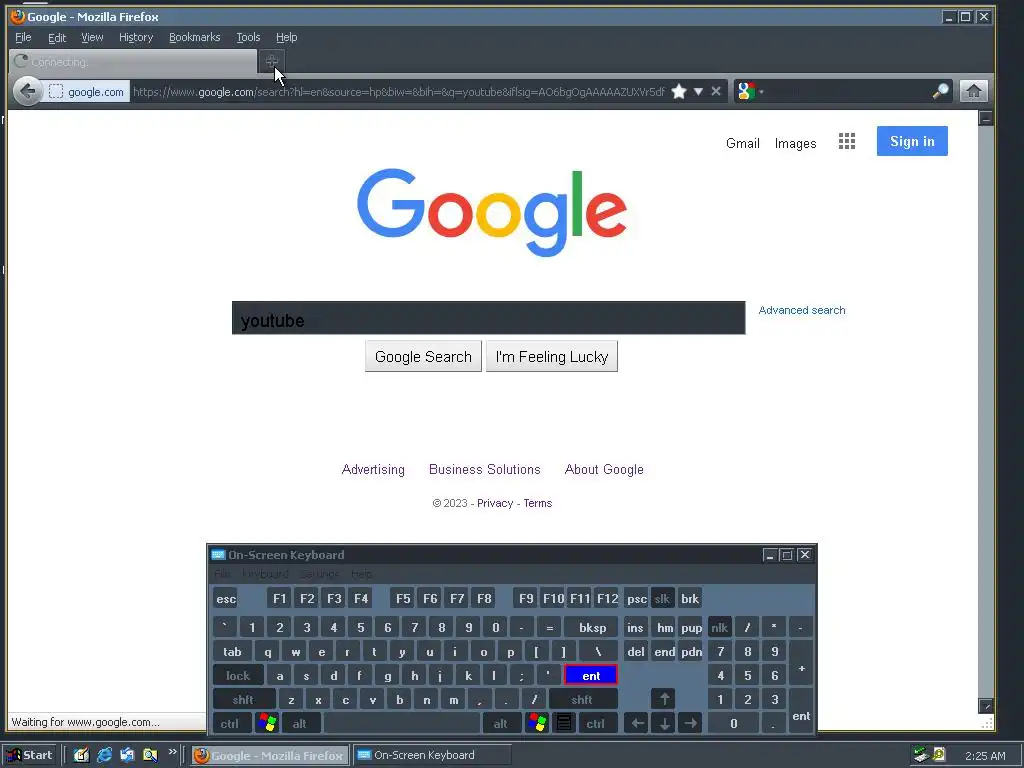The height and width of the screenshot is (768, 1024).
Task: Click the context menu key on keyboard
Action: point(564,724)
